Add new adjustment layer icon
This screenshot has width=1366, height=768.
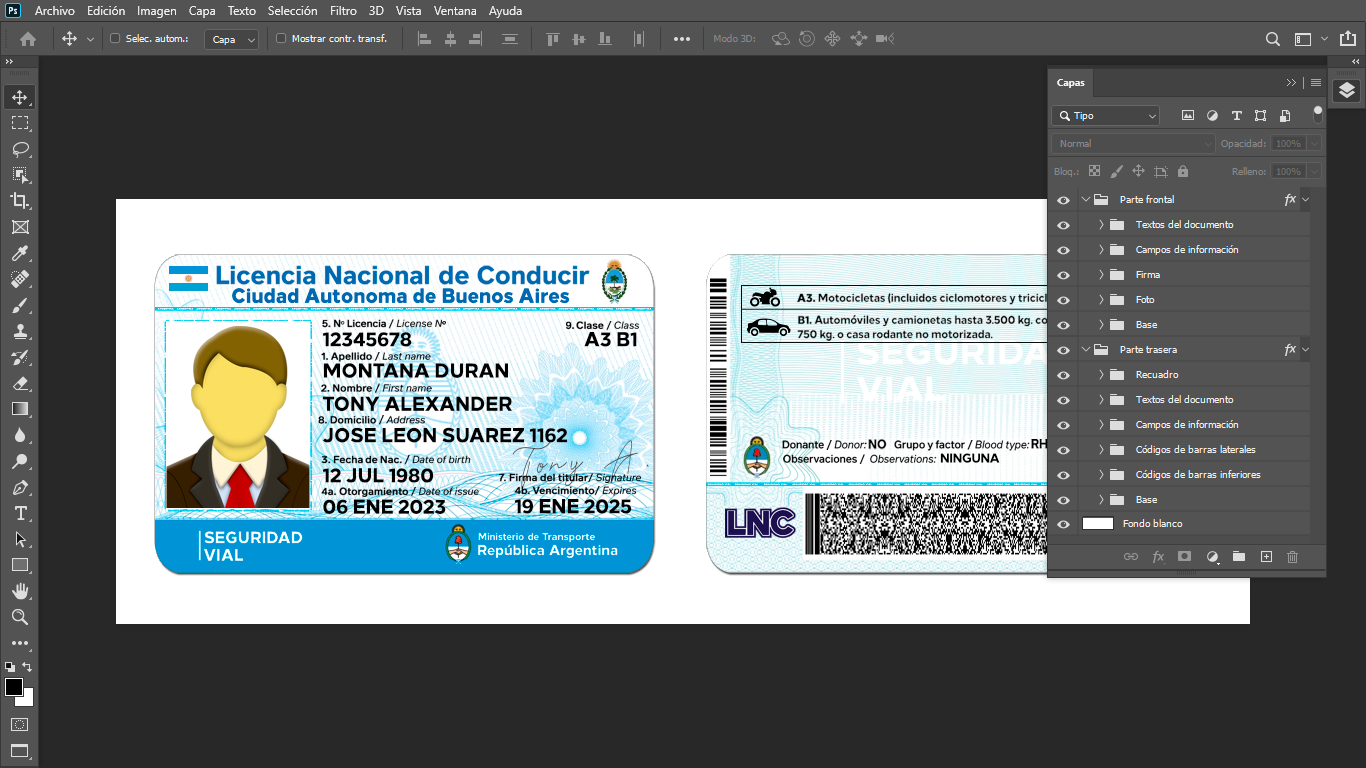click(1212, 557)
